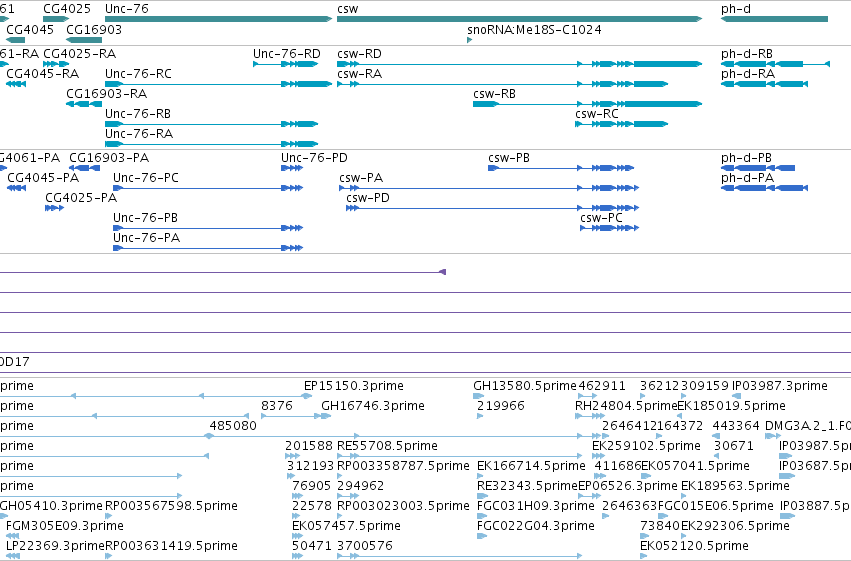Image resolution: width=851 pixels, height=561 pixels.
Task: Select transcript CG4025-RA
Action: point(56,64)
